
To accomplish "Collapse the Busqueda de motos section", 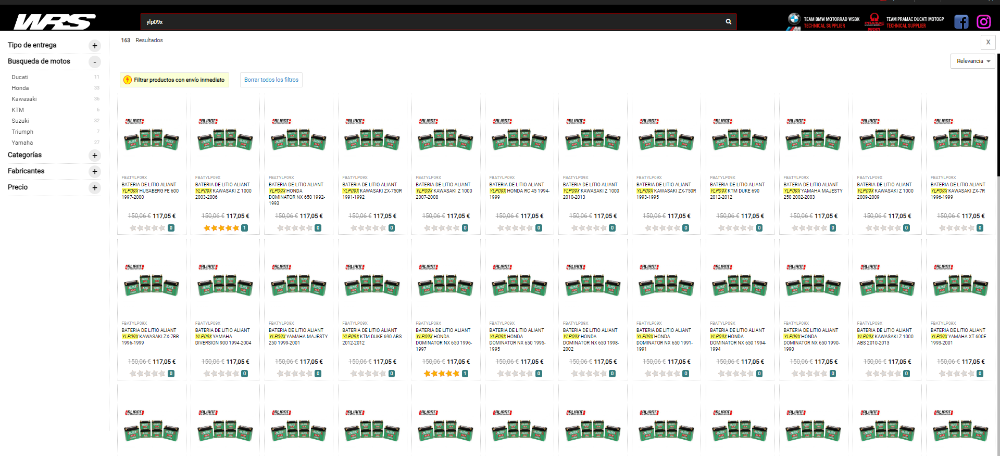I will tap(95, 61).
